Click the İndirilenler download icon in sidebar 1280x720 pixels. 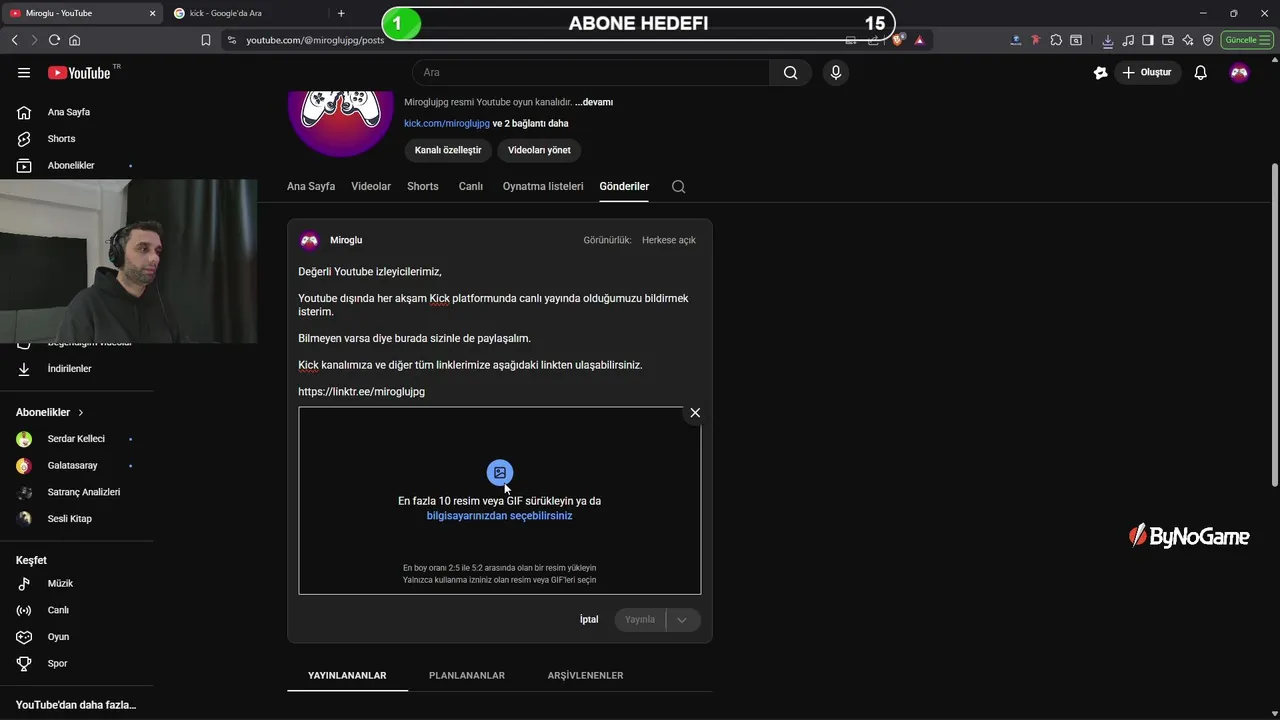pos(24,369)
